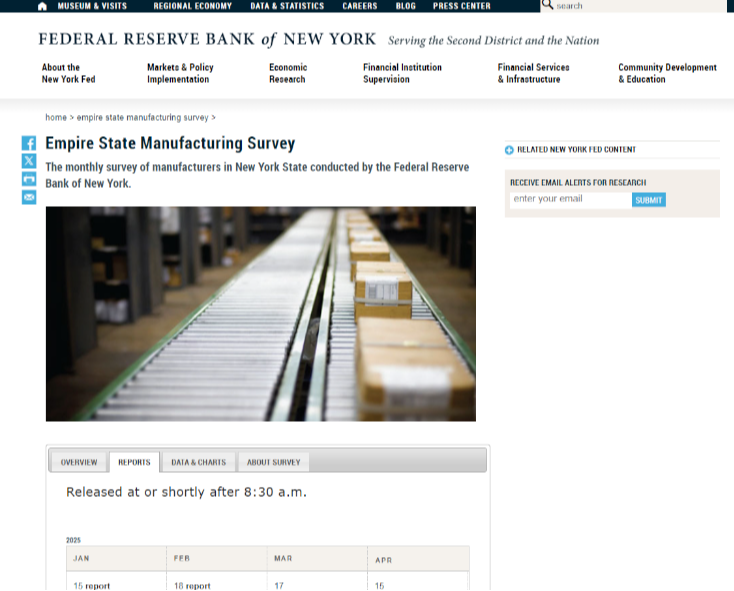This screenshot has height=591, width=734.
Task: Click the enter your email field
Action: coord(571,199)
